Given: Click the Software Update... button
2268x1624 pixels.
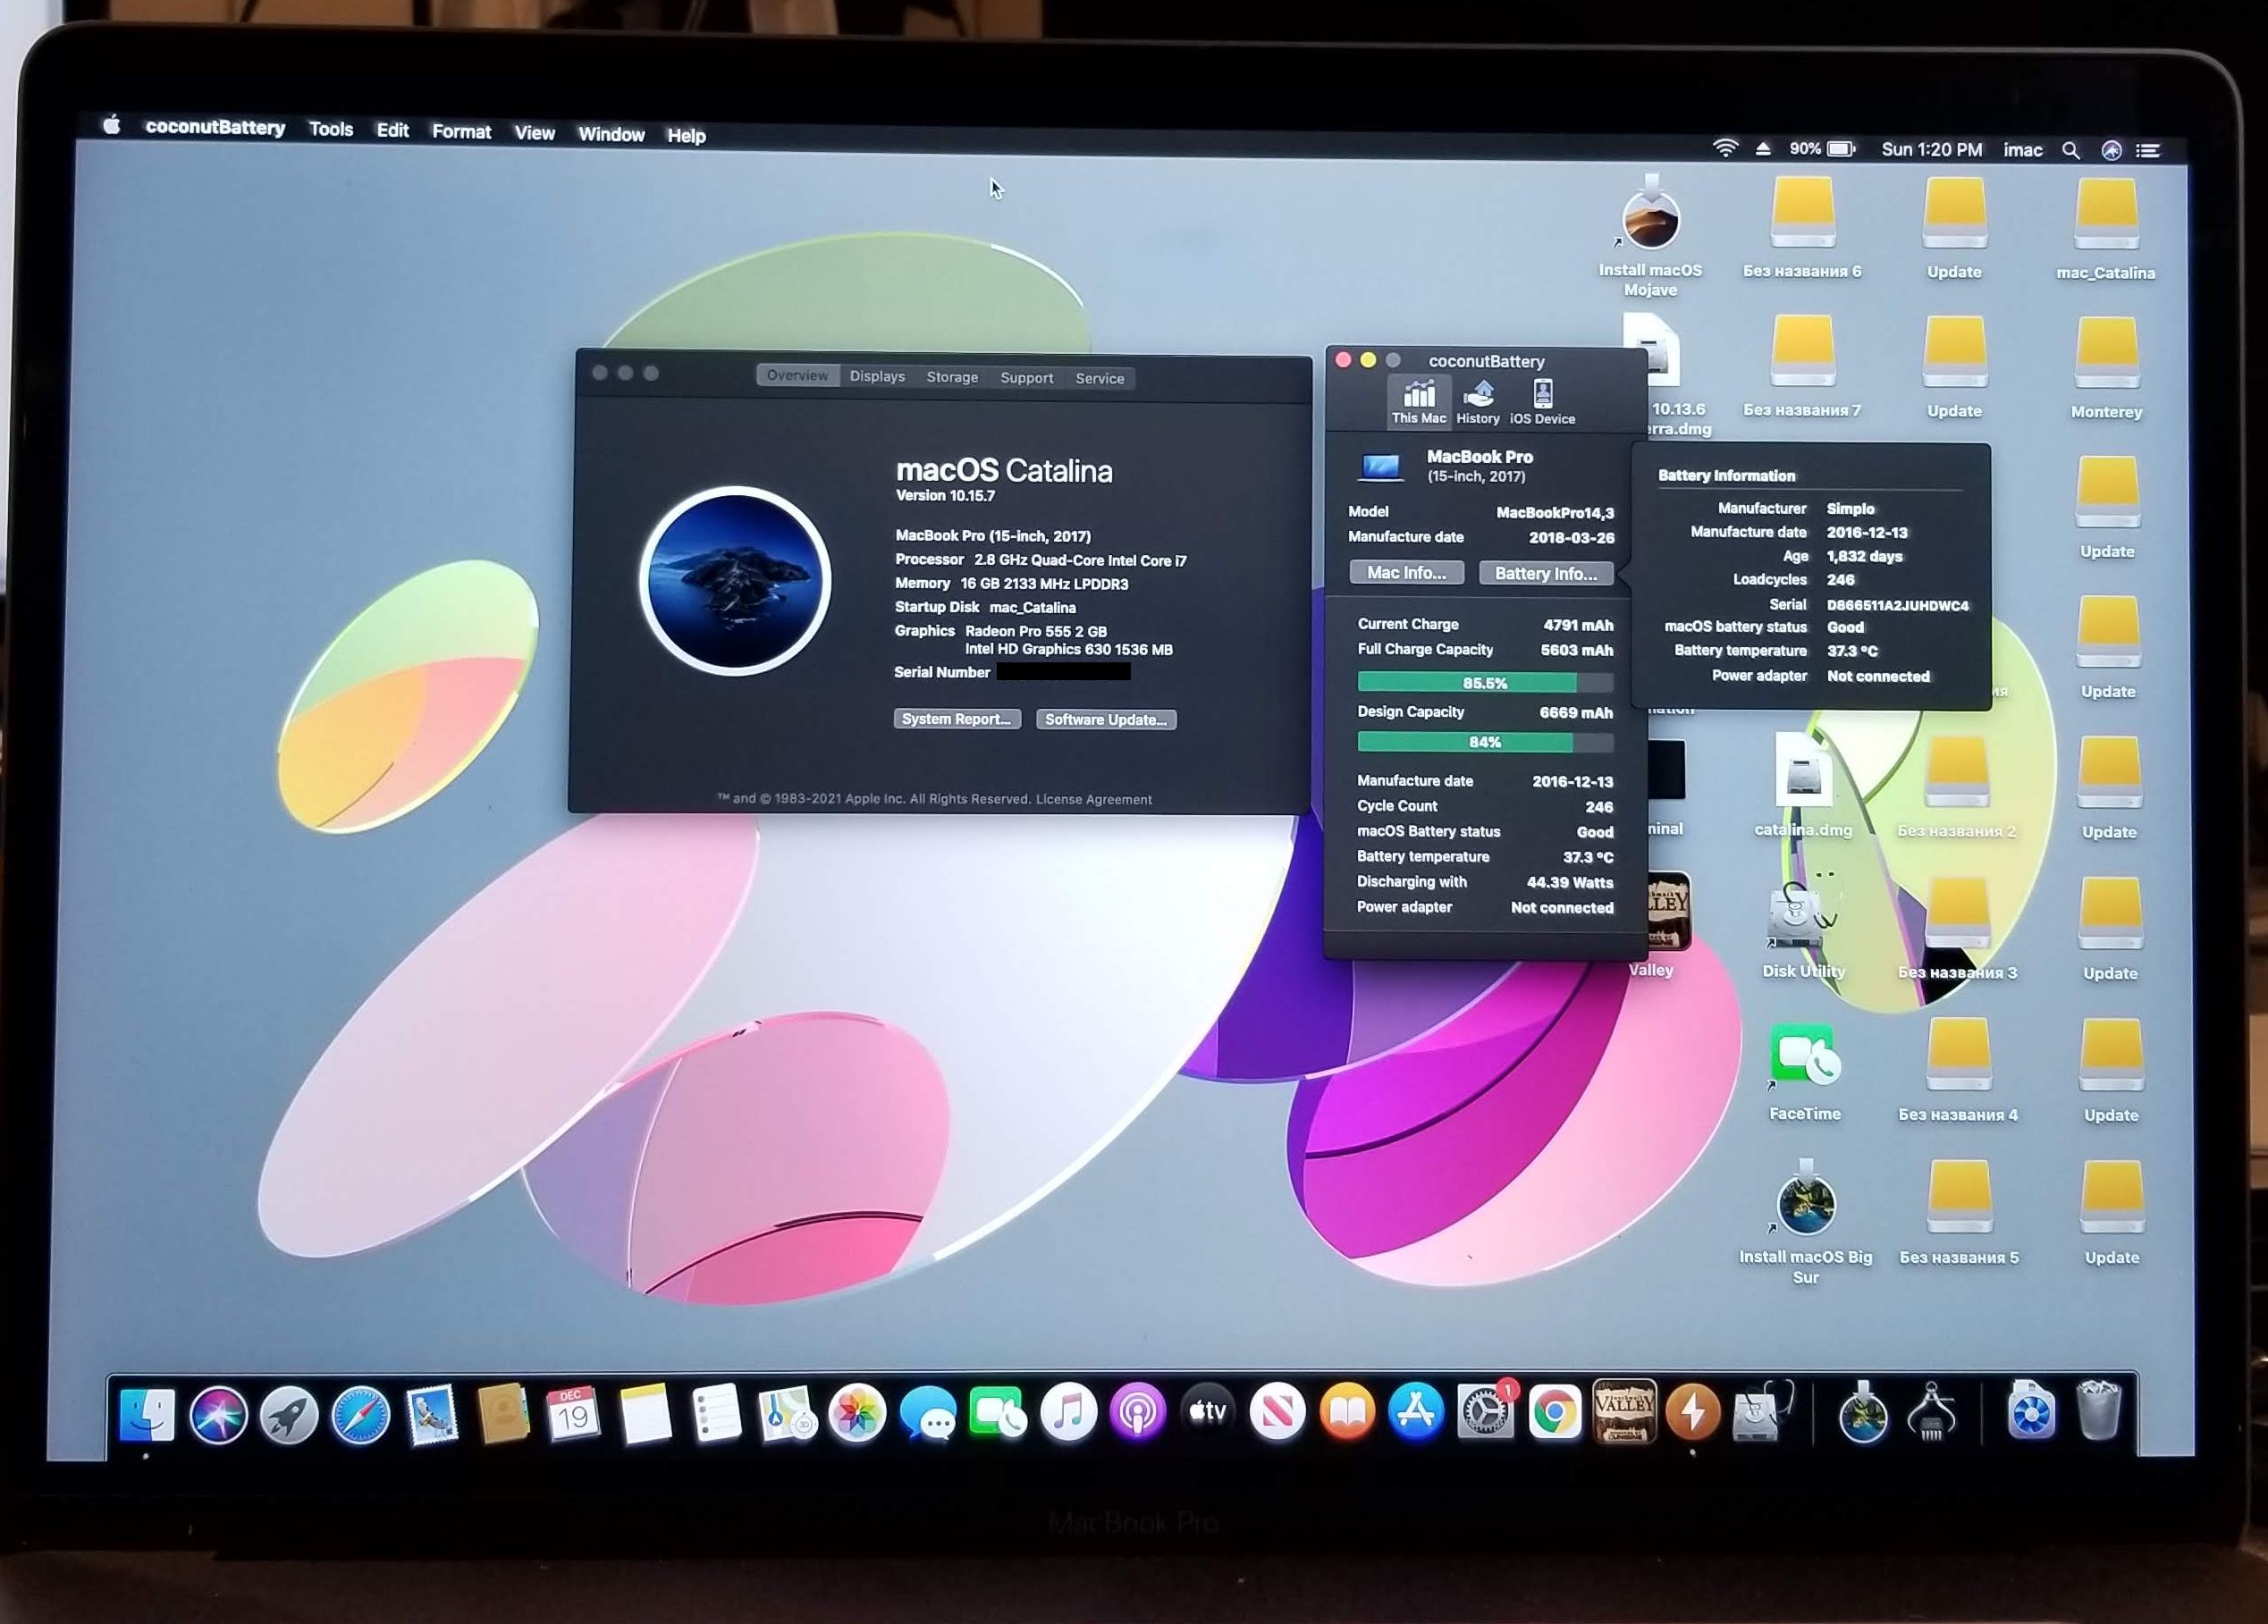Looking at the screenshot, I should (x=1106, y=720).
